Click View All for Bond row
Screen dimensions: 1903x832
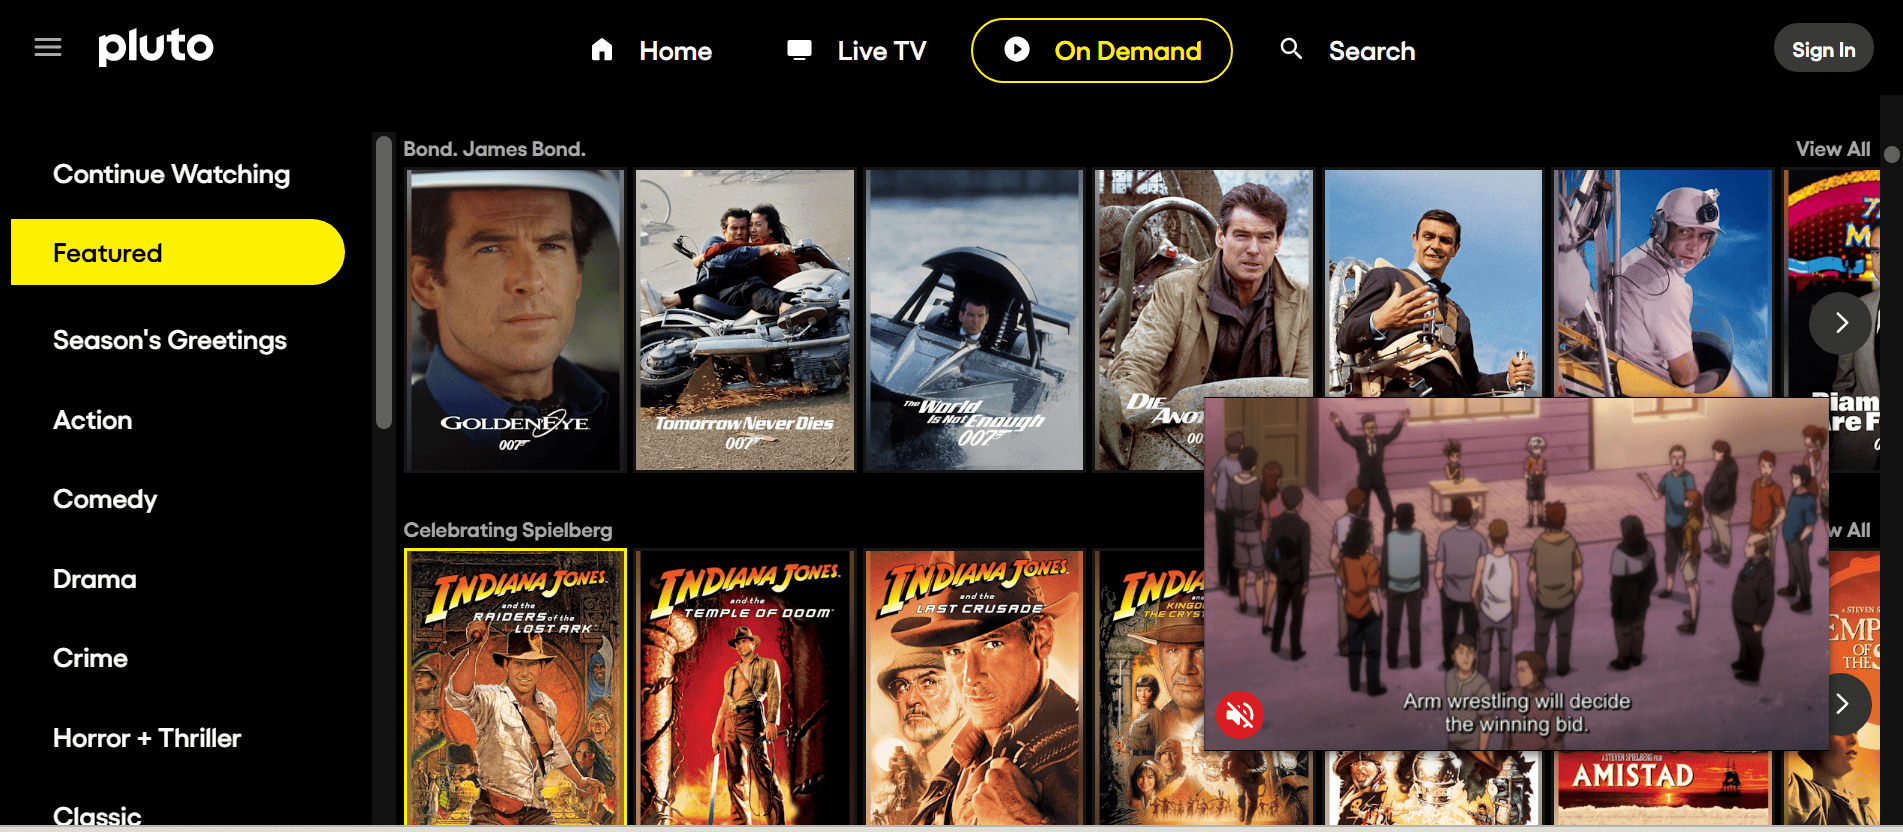pyautogui.click(x=1832, y=149)
